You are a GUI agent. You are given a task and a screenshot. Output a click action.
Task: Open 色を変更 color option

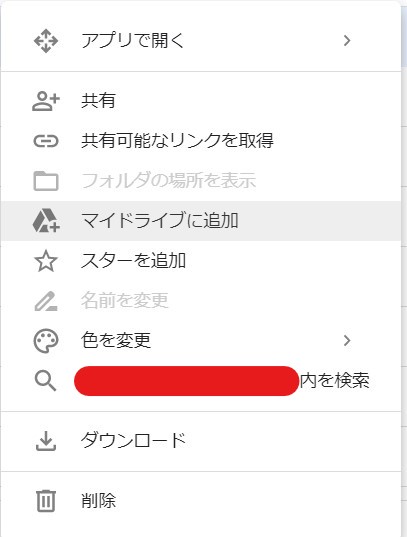pos(201,341)
